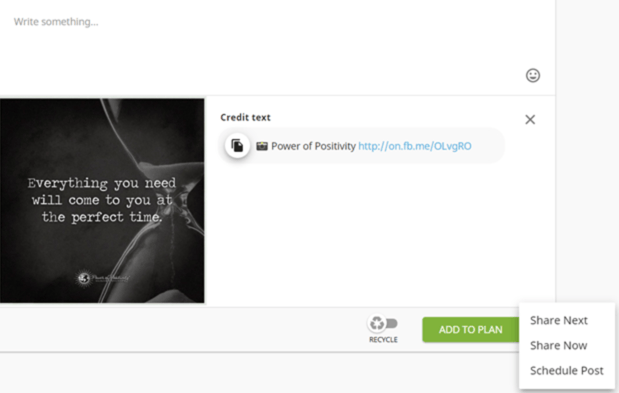Image resolution: width=619 pixels, height=393 pixels.
Task: Click the Power of Positivity watermark logo in the image
Action: pos(103,278)
